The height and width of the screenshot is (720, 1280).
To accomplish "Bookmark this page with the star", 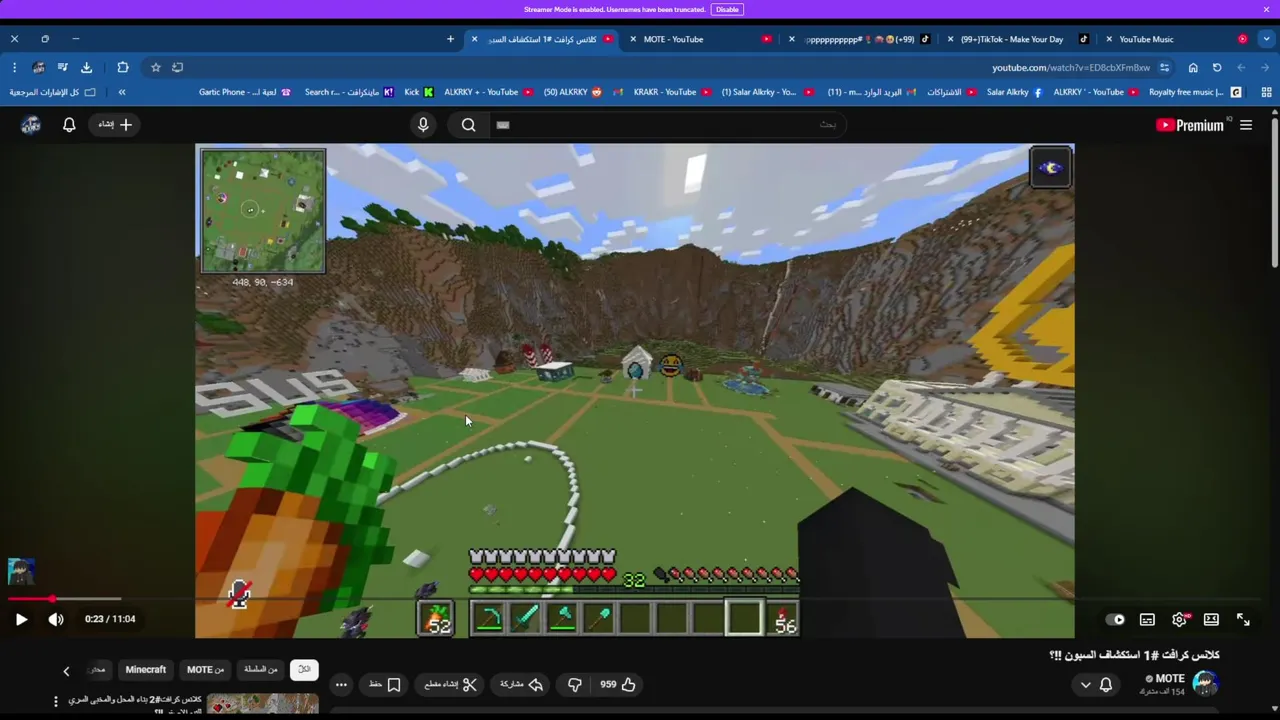I will pos(155,67).
